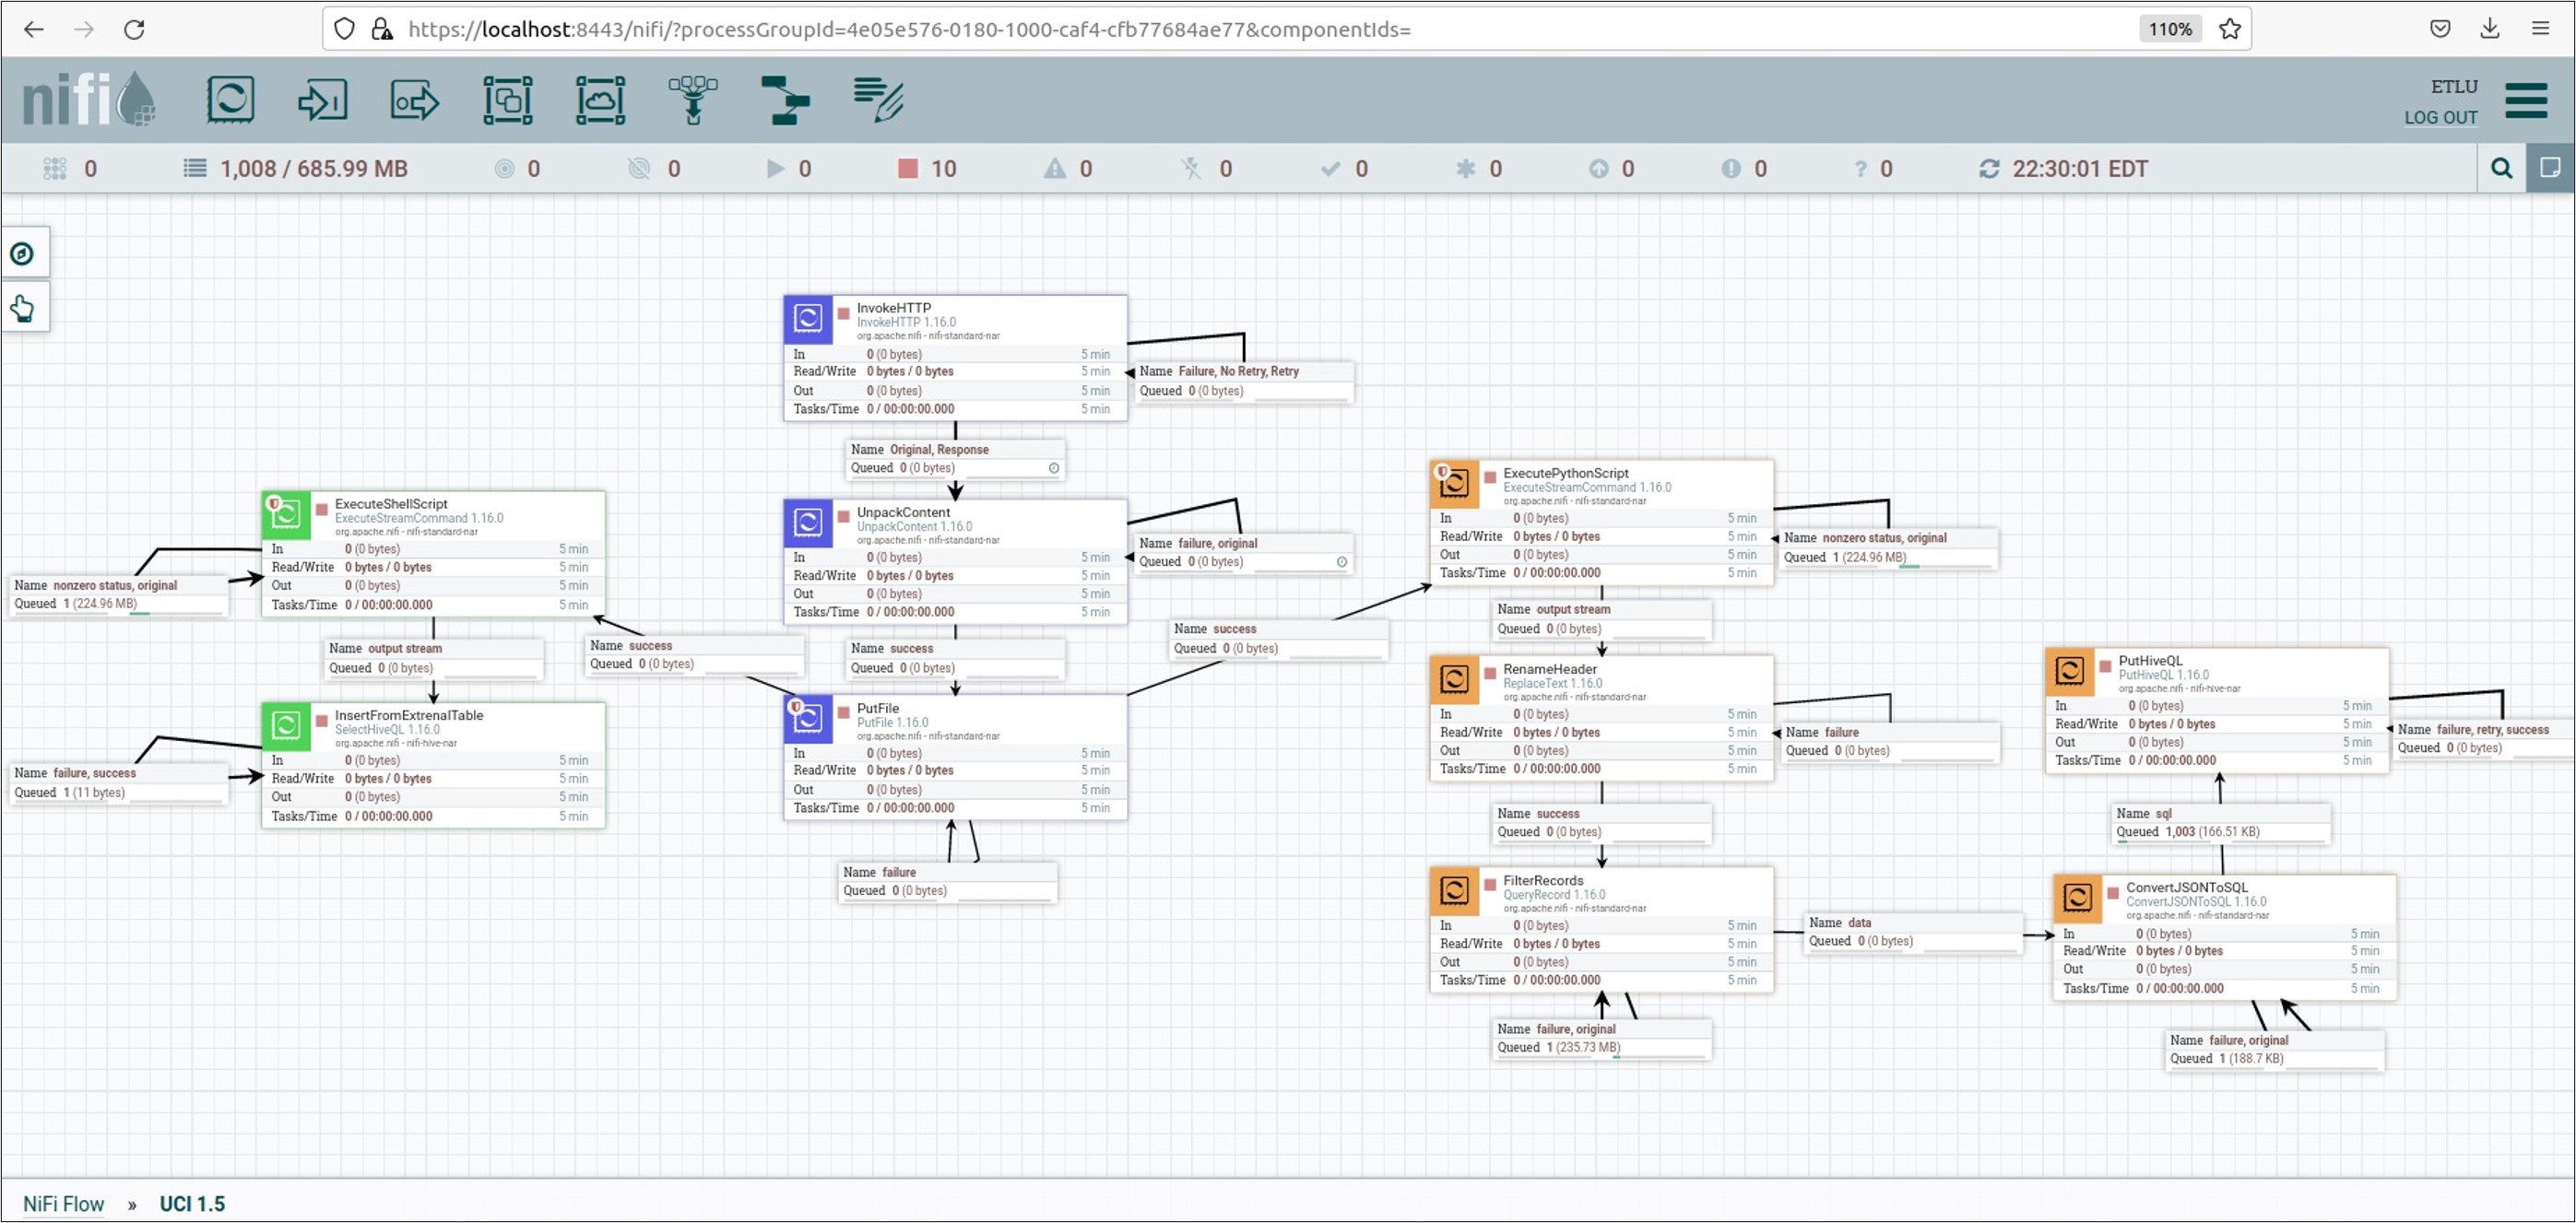The image size is (2576, 1223).
Task: Select the Funnel toolbar icon
Action: pos(693,100)
